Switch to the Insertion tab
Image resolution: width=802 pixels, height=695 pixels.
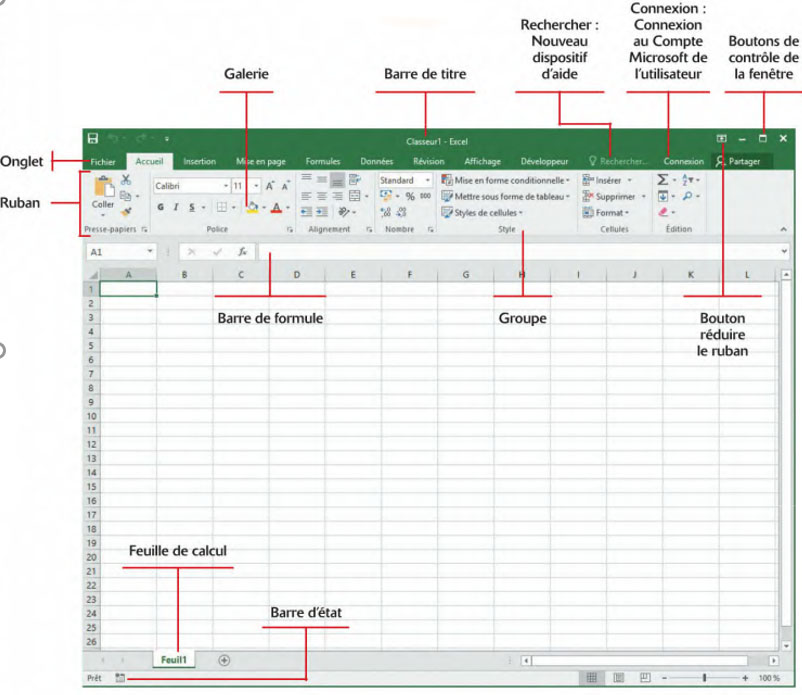[x=199, y=162]
